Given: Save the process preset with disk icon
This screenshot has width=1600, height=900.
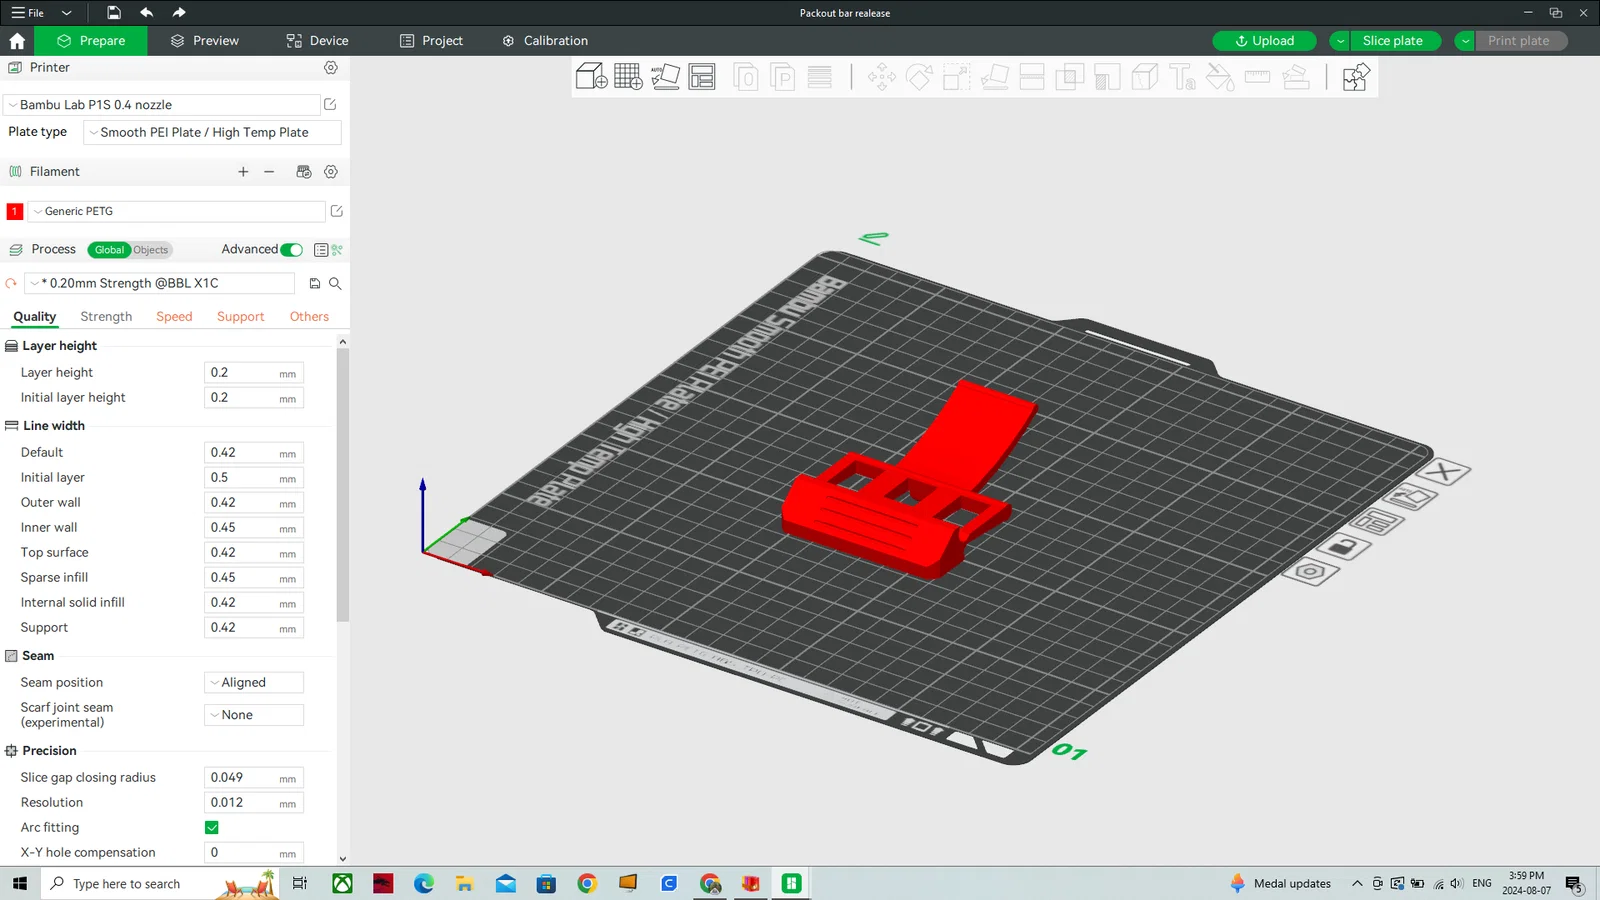Looking at the screenshot, I should click(315, 284).
